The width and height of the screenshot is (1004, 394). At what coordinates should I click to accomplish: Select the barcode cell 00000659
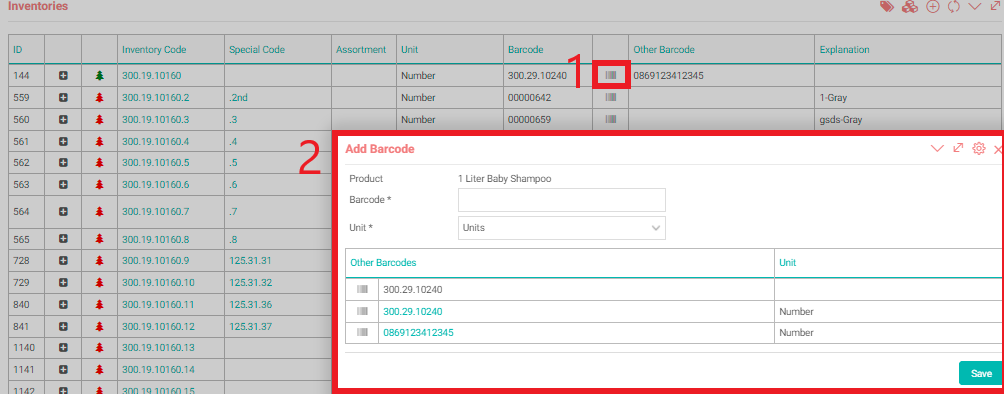(x=530, y=119)
